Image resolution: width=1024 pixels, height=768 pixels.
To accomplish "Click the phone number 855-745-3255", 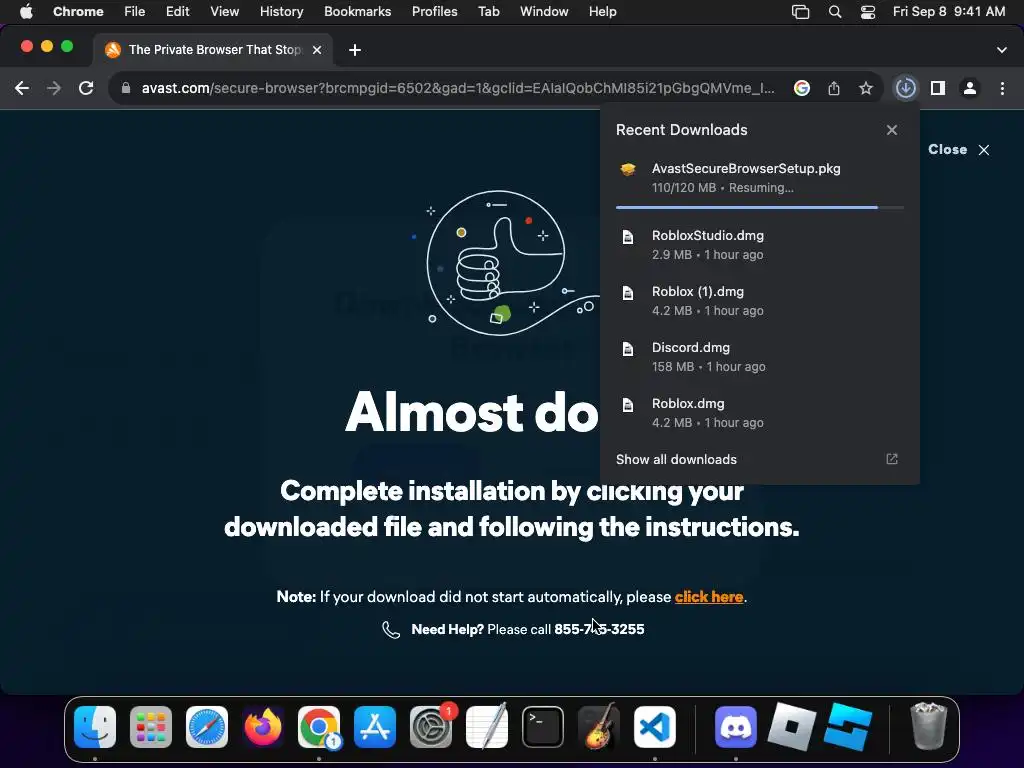I will [x=599, y=629].
